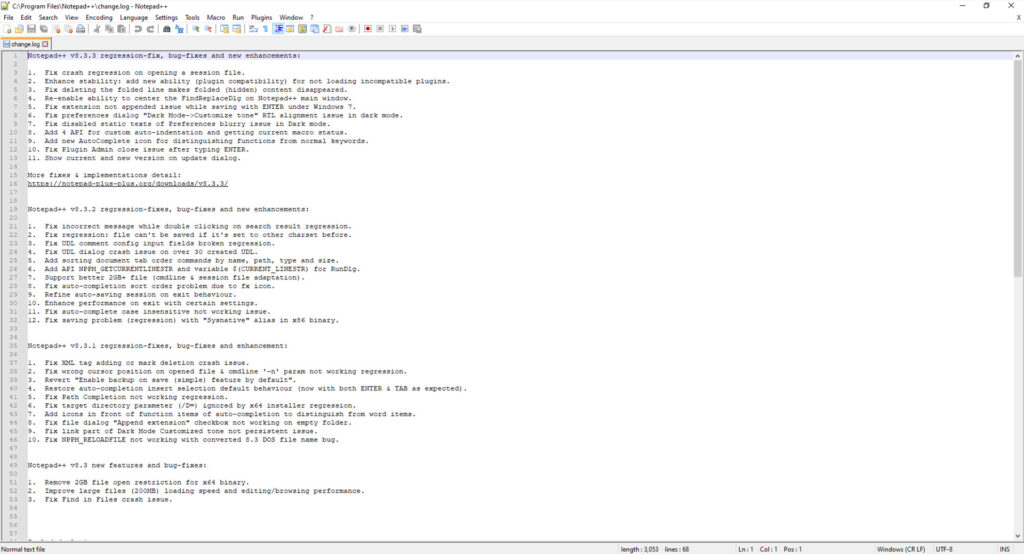Toggle synchronize horizontal scrolling icon
This screenshot has height=554, width=1024.
coord(236,29)
